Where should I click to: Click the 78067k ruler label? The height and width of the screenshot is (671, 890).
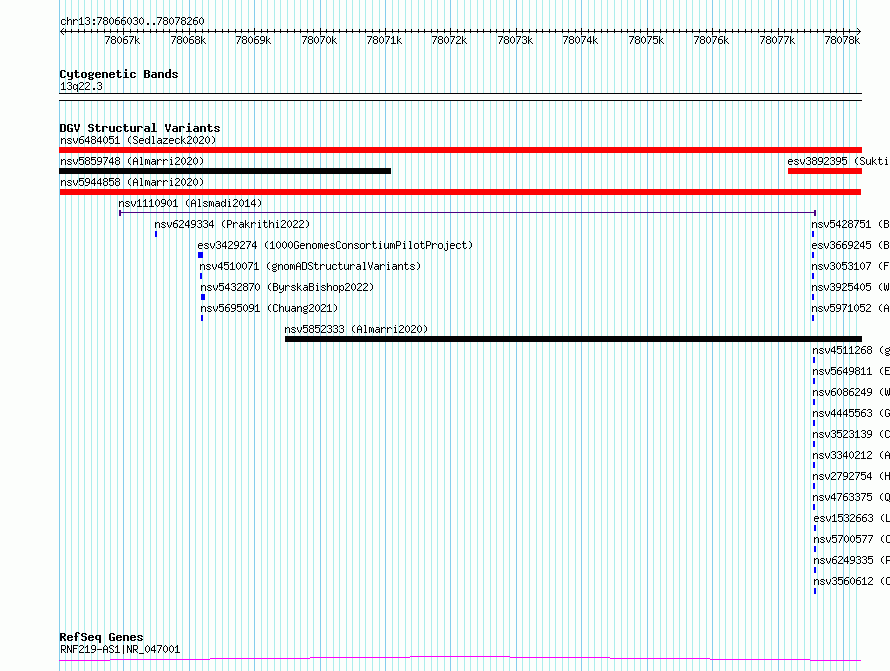click(x=122, y=40)
